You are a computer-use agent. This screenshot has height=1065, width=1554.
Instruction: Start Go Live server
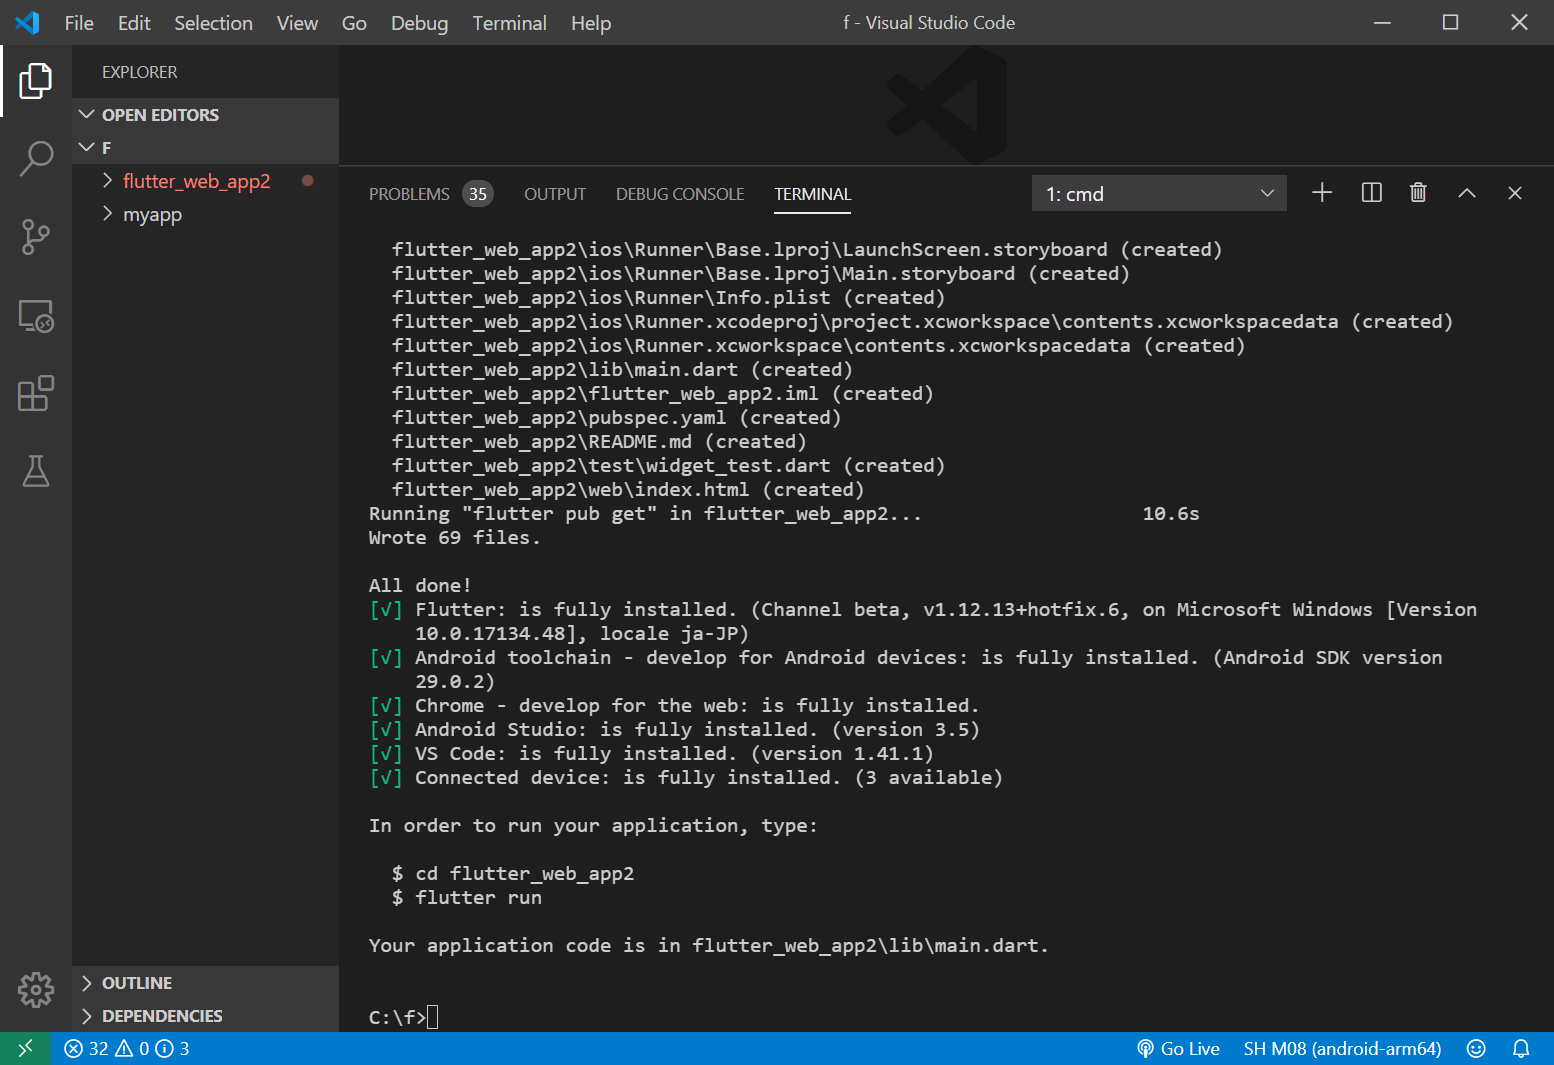1178,1048
